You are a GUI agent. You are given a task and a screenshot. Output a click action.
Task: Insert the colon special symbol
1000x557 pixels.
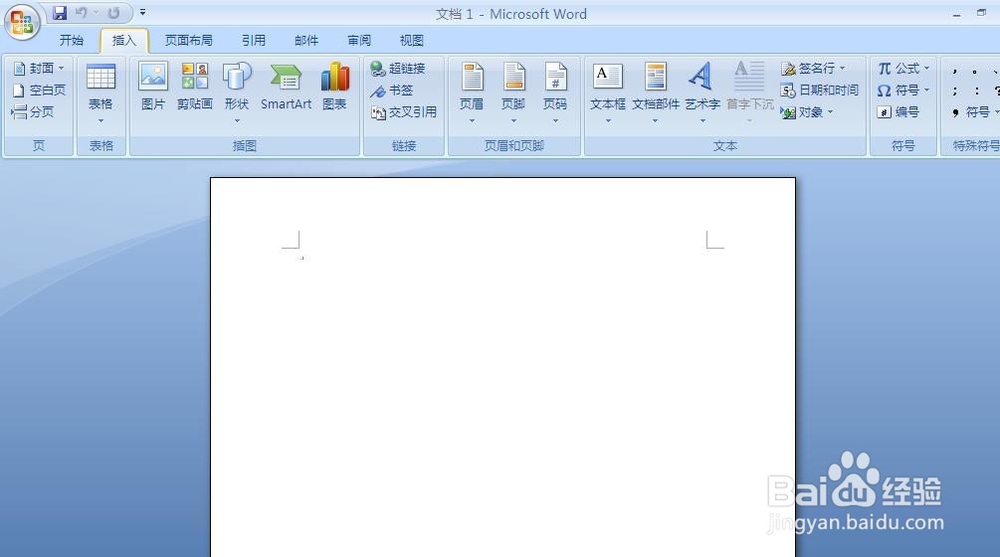[x=976, y=91]
